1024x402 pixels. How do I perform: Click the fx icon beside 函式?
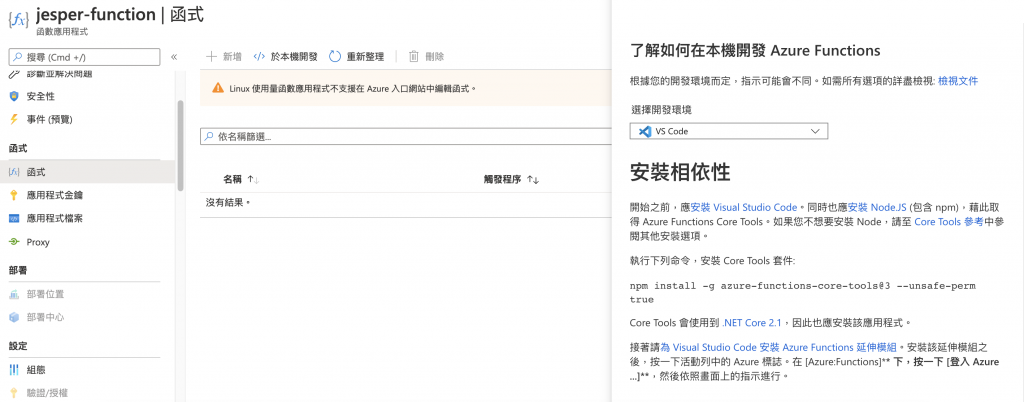coord(14,172)
